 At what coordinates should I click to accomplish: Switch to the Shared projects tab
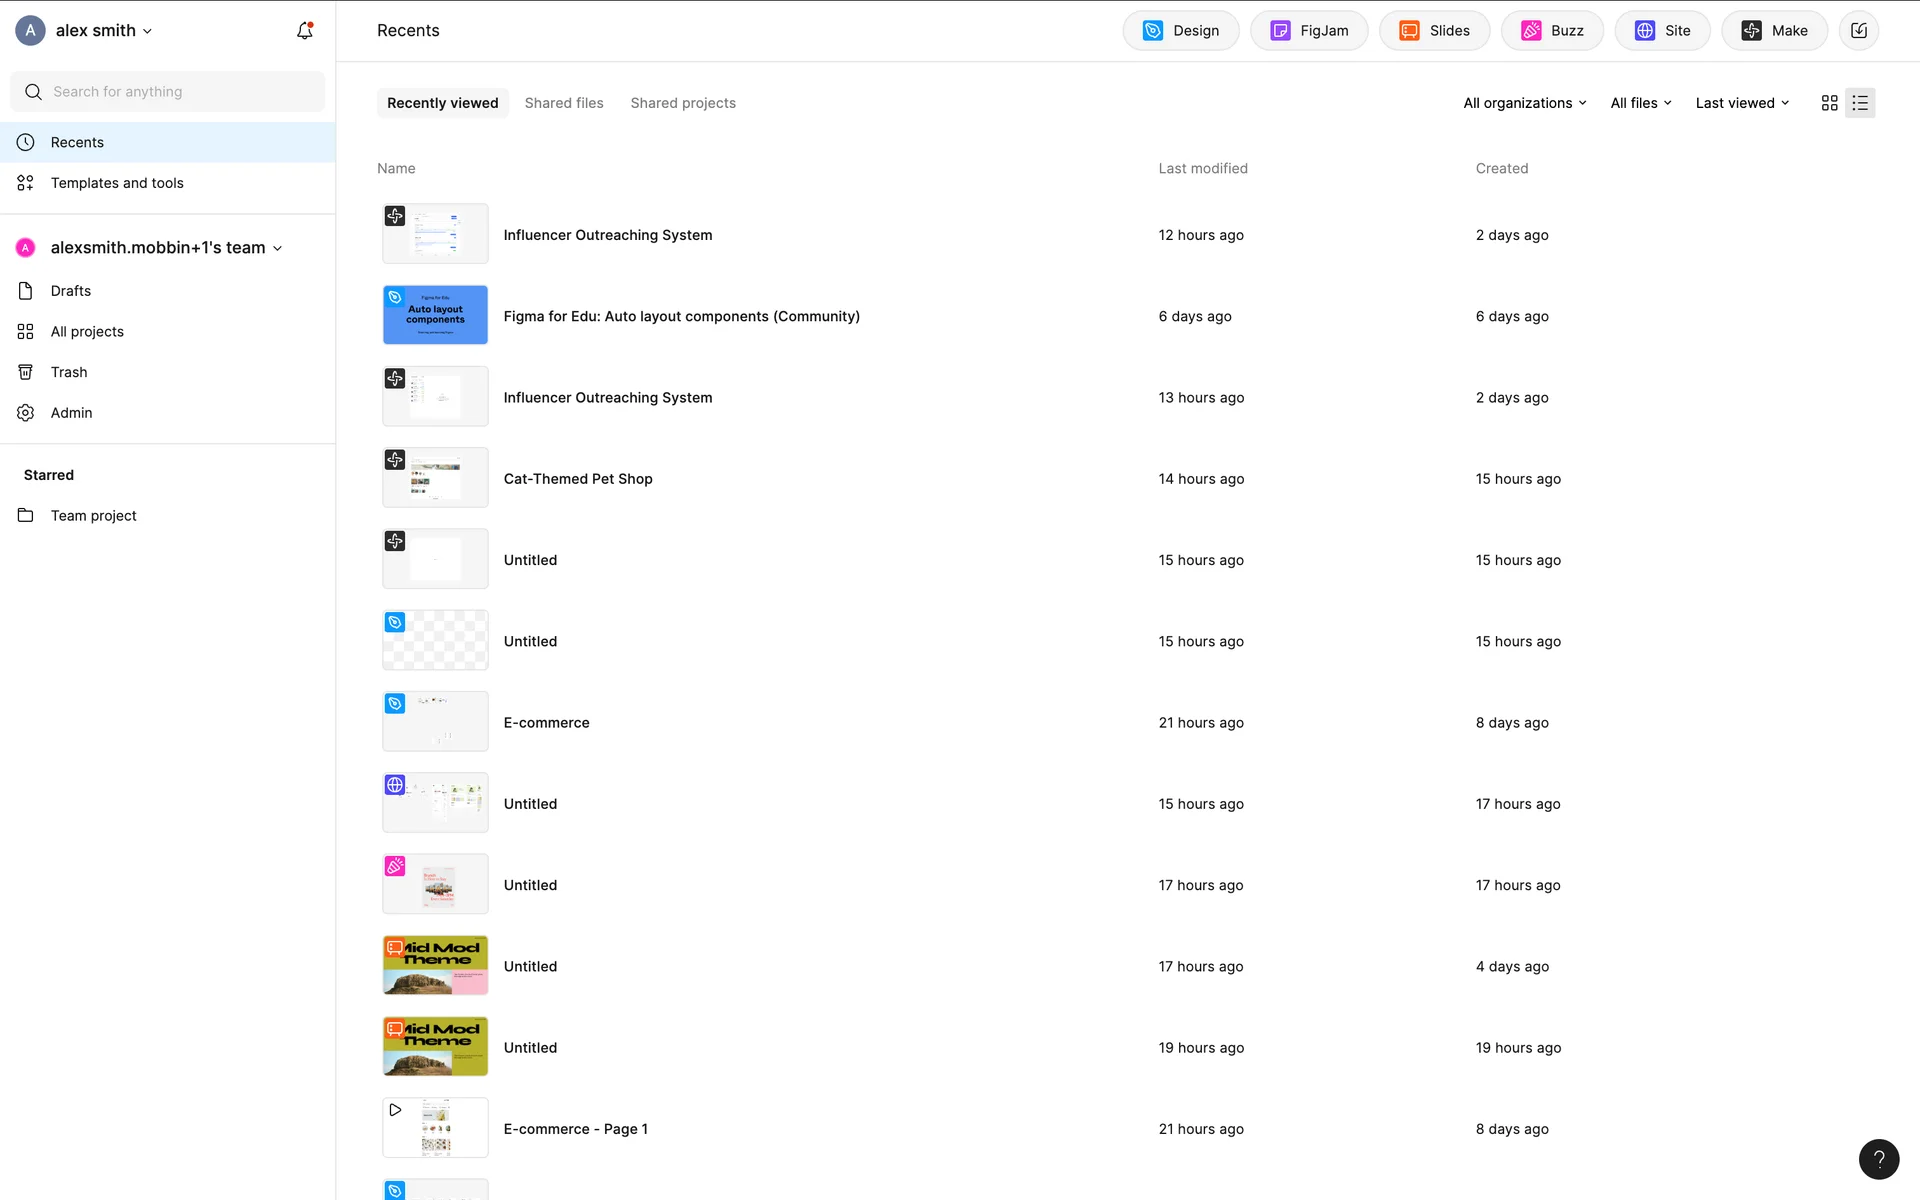tap(683, 103)
